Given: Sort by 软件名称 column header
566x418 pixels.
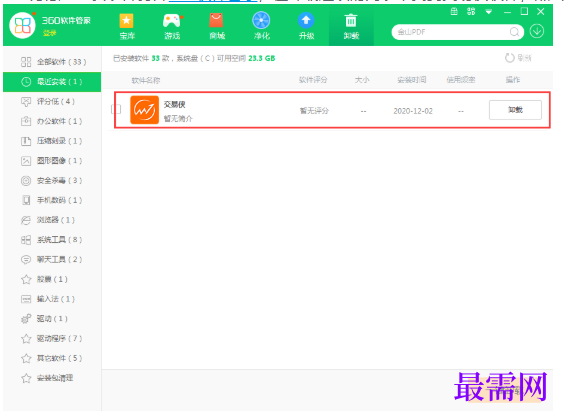Looking at the screenshot, I should coord(146,80).
